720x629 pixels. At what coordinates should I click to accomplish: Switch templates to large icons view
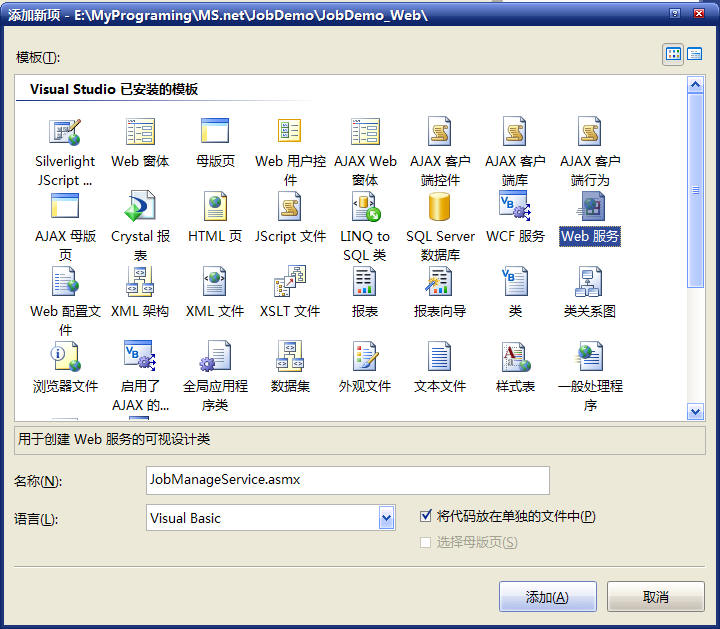pos(673,54)
